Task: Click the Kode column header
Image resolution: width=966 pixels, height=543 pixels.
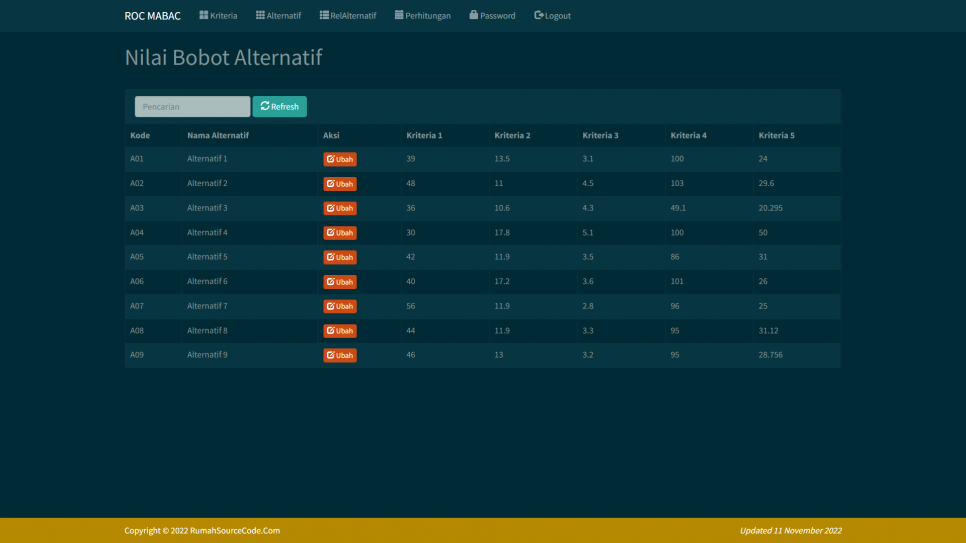Action: [140, 136]
